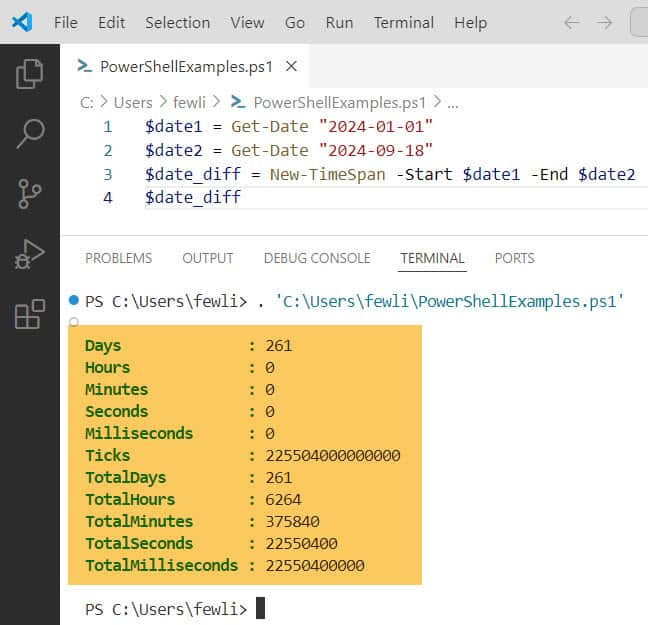
Task: Open the Search view in activity bar
Action: point(30,134)
